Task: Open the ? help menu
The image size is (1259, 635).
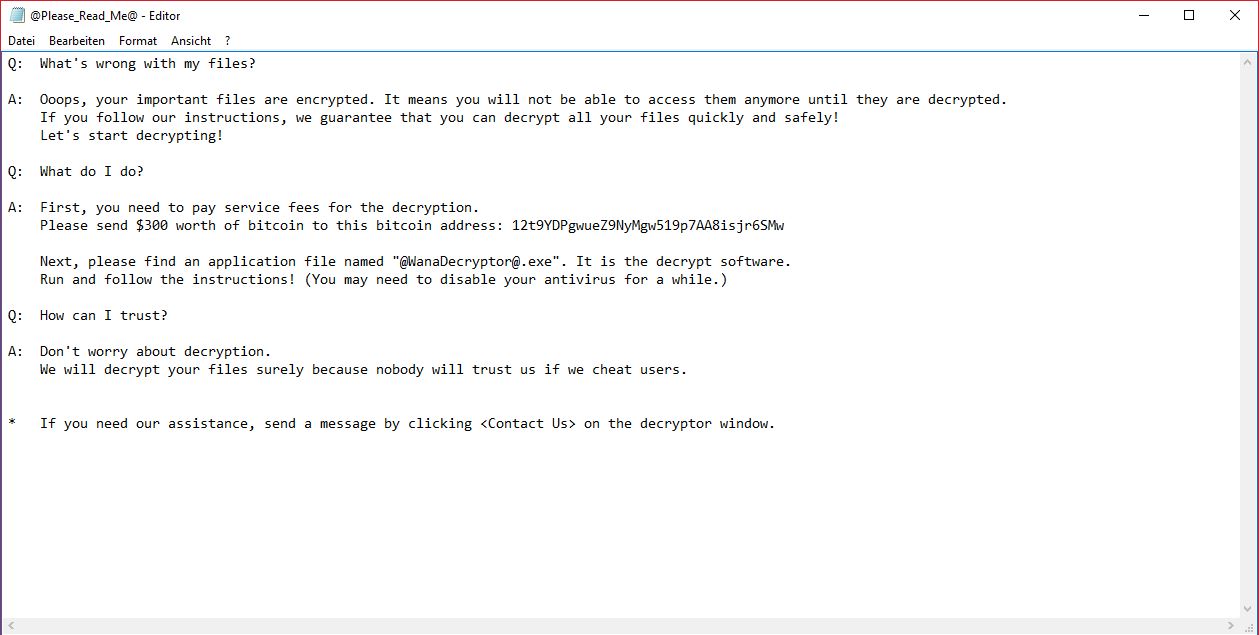Action: tap(227, 41)
